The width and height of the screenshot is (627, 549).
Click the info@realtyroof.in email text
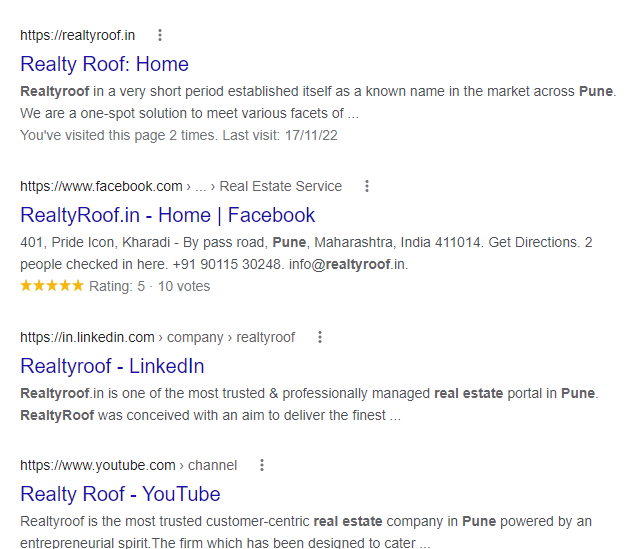tap(348, 264)
